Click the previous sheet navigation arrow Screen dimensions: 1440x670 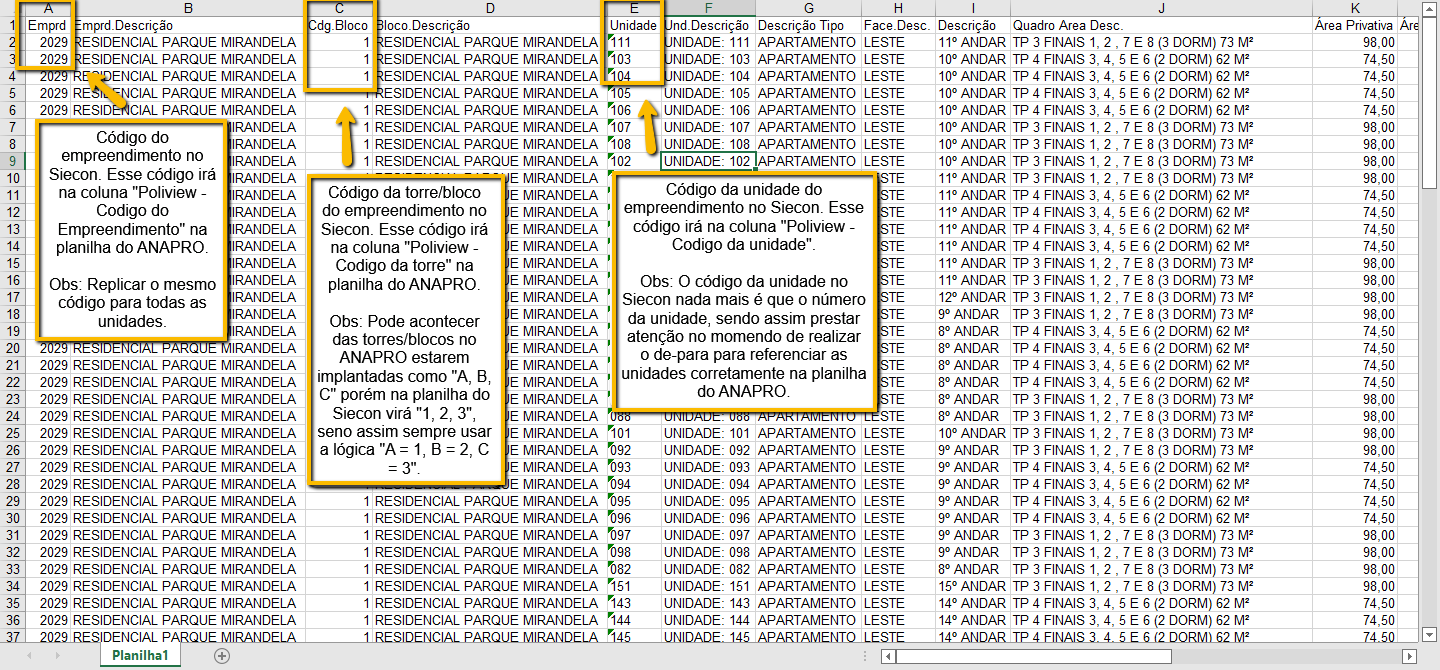pos(29,656)
